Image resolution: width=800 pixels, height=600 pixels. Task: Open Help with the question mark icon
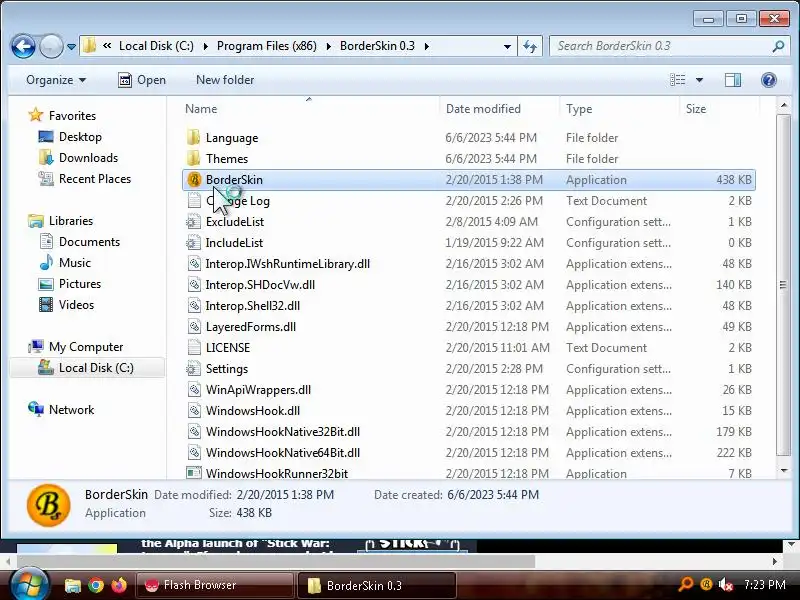[x=768, y=80]
